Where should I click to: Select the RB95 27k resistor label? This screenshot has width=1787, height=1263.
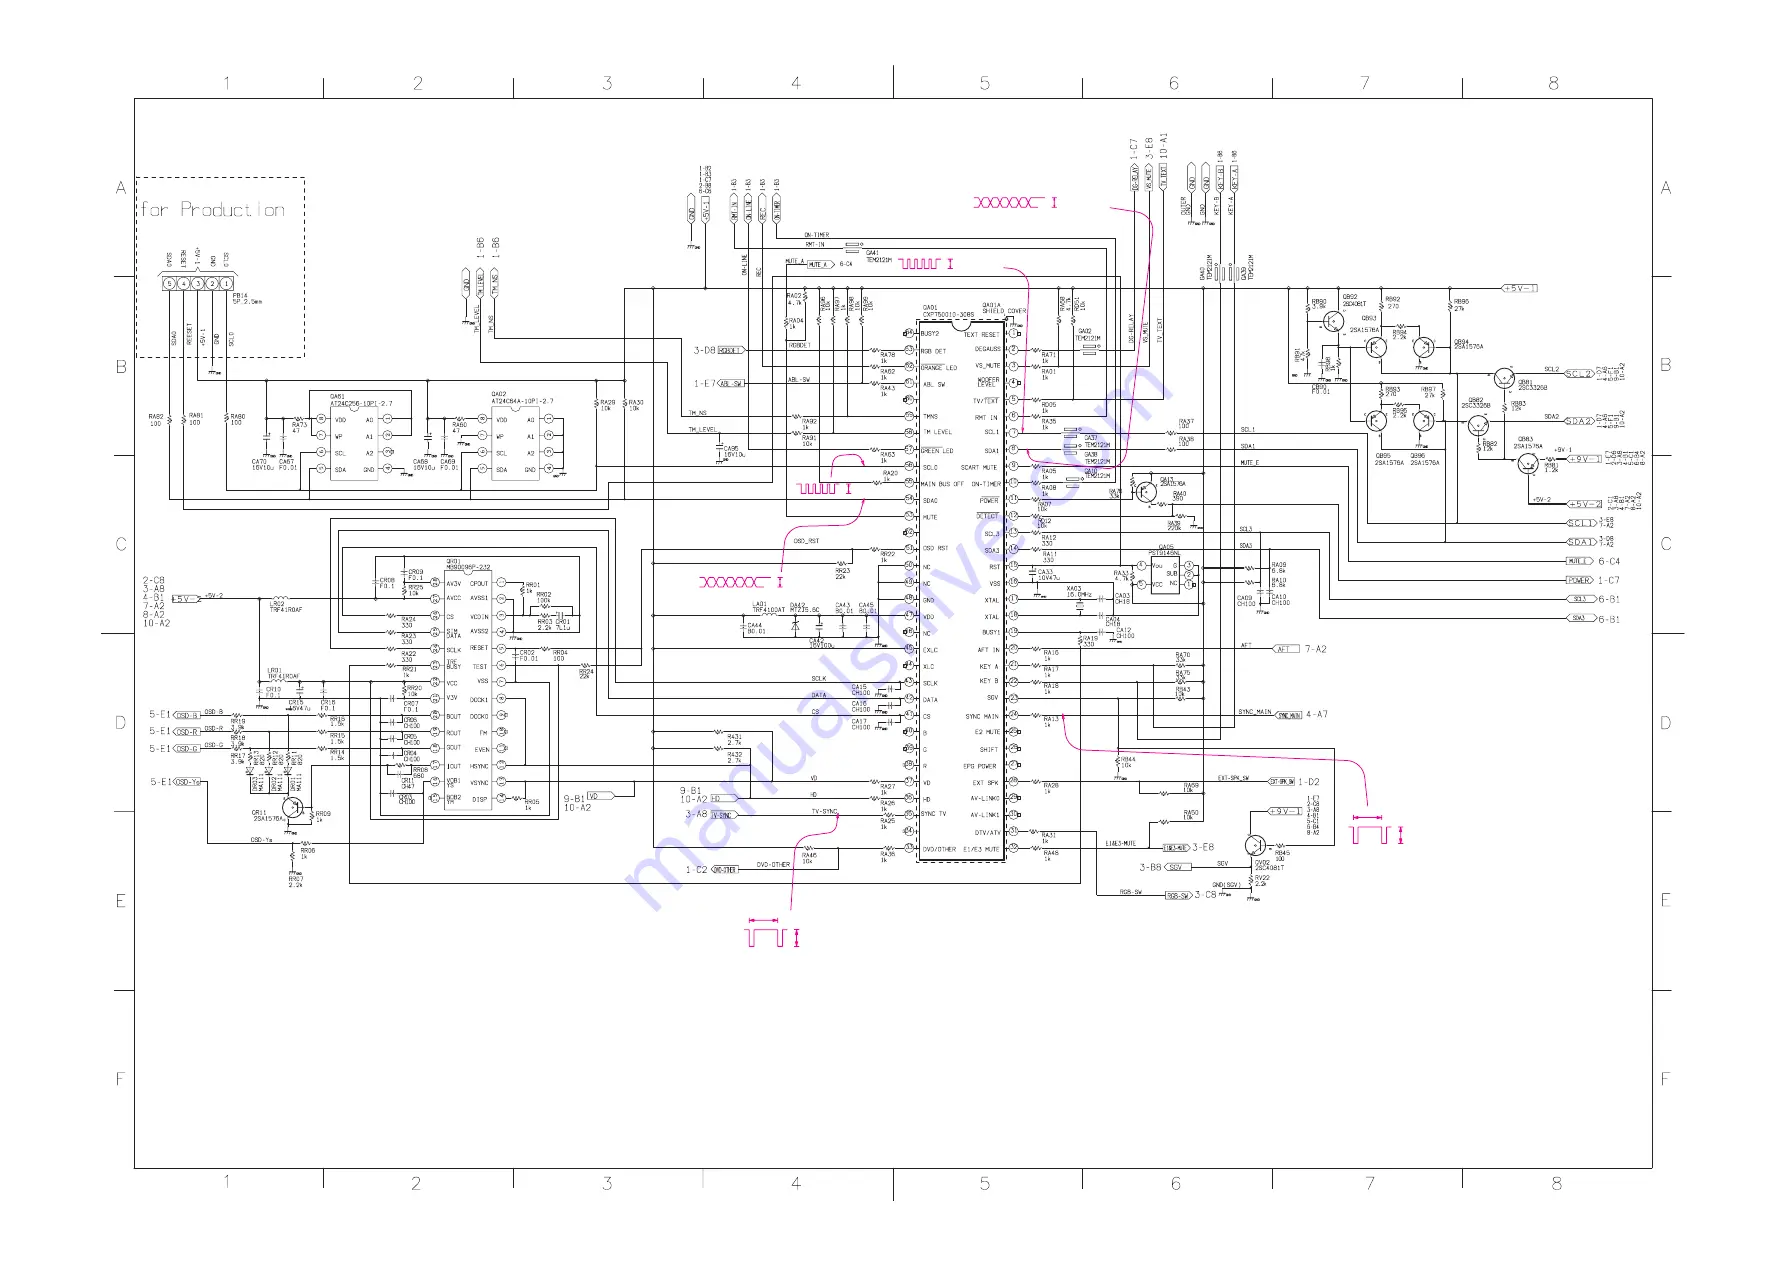(x=1461, y=304)
